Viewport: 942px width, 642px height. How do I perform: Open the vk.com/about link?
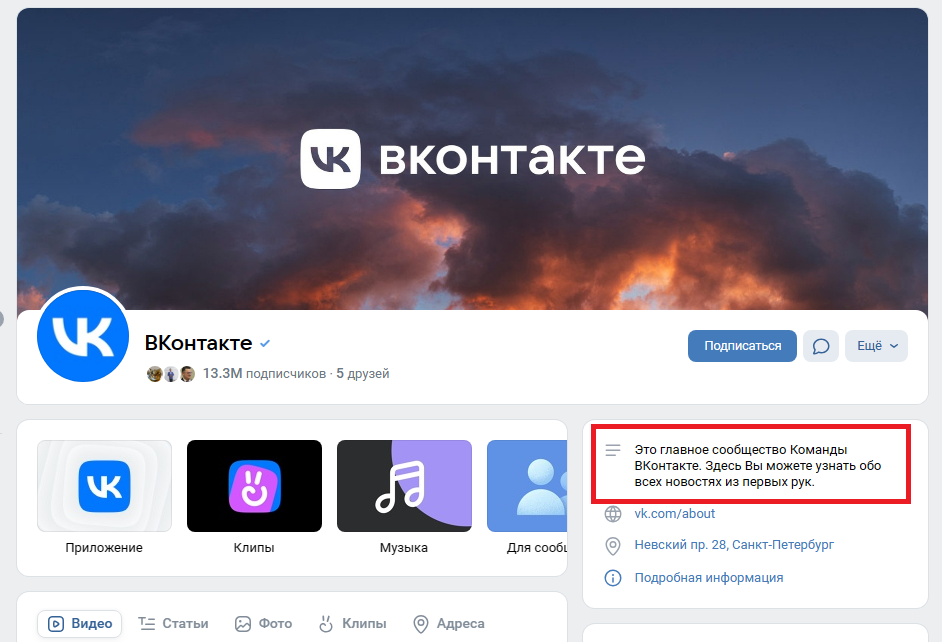(x=675, y=513)
